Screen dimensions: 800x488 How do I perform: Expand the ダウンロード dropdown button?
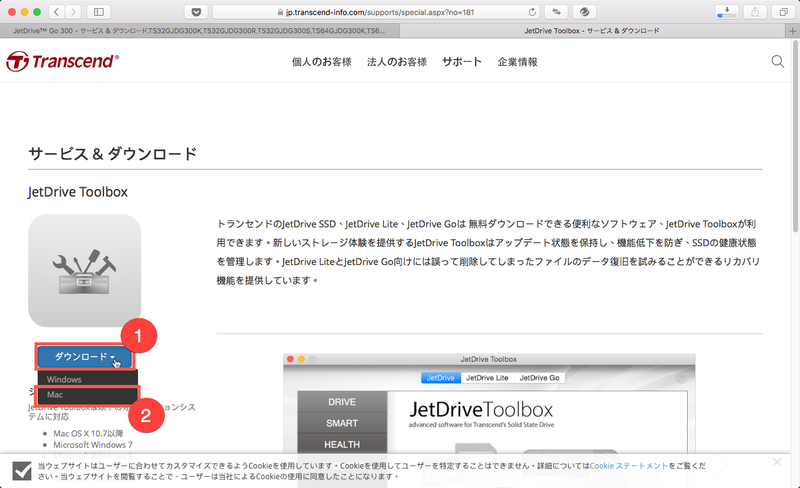point(85,357)
